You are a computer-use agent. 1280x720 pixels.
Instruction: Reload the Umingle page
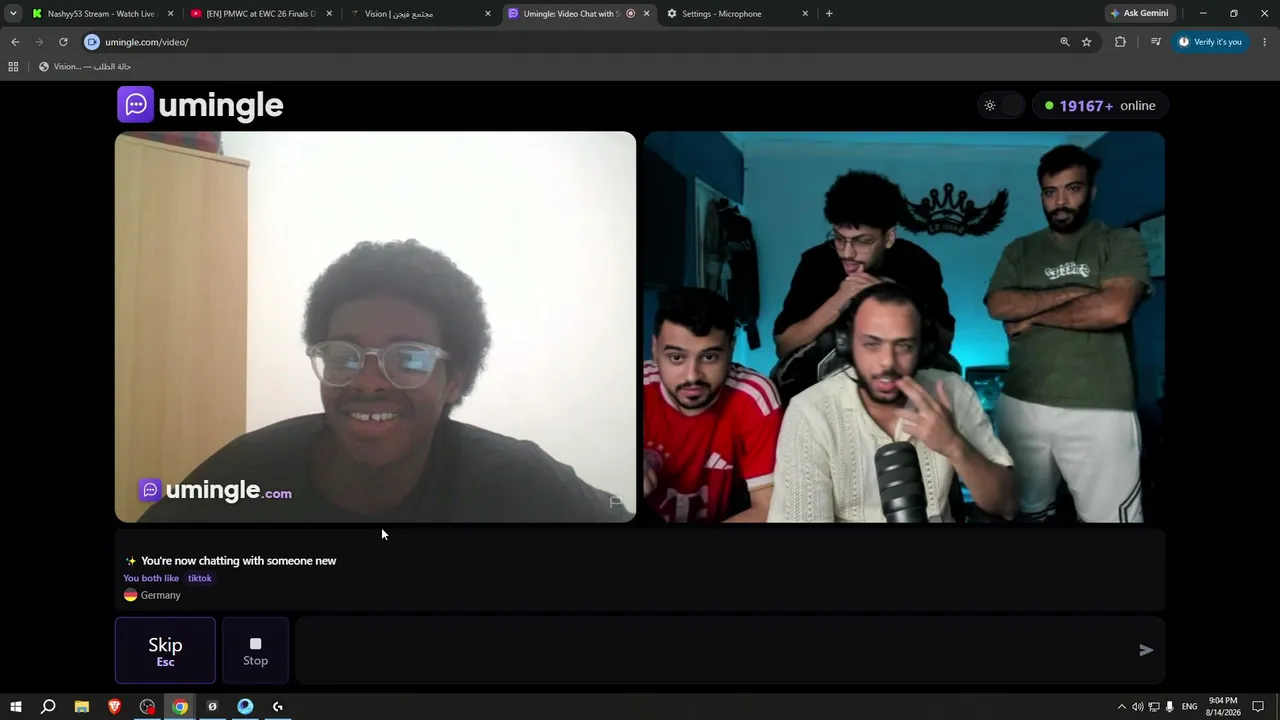pos(63,42)
